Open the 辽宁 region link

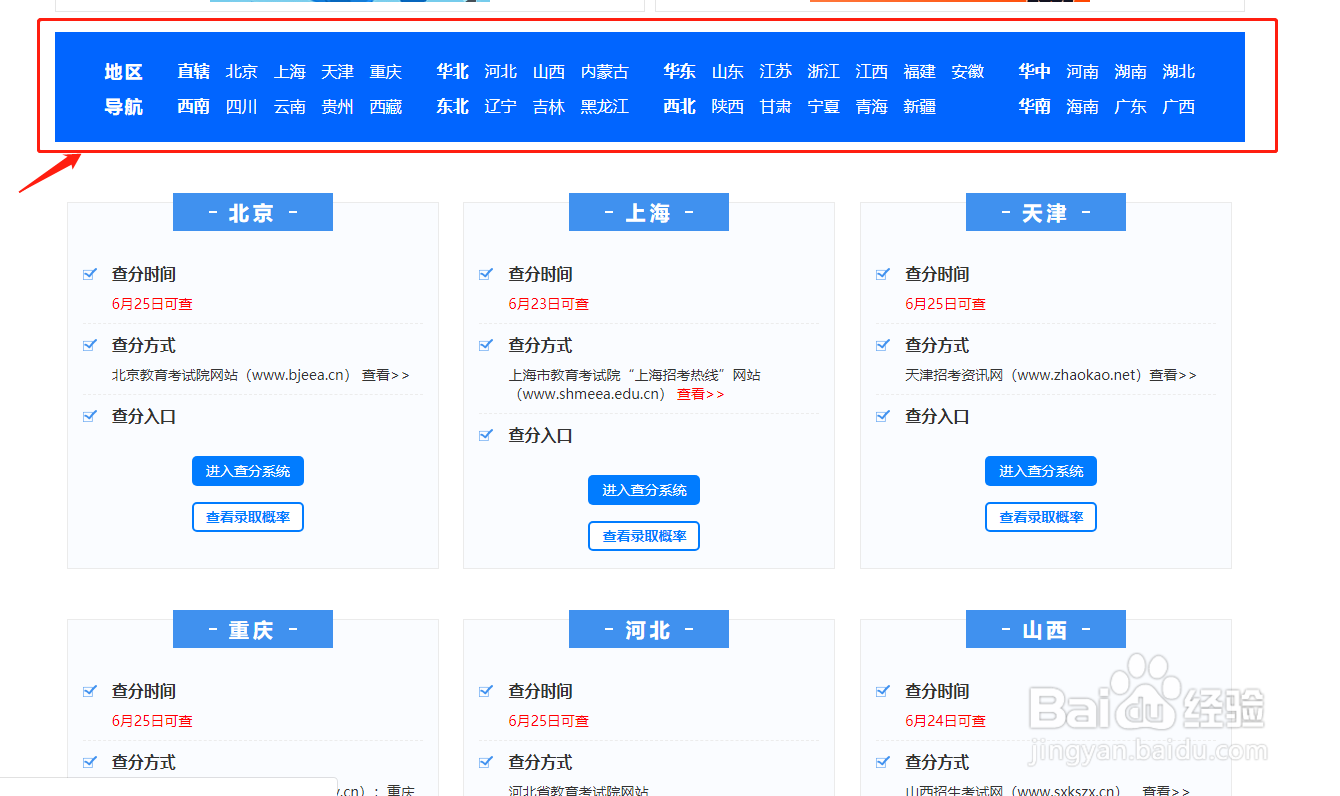point(501,107)
